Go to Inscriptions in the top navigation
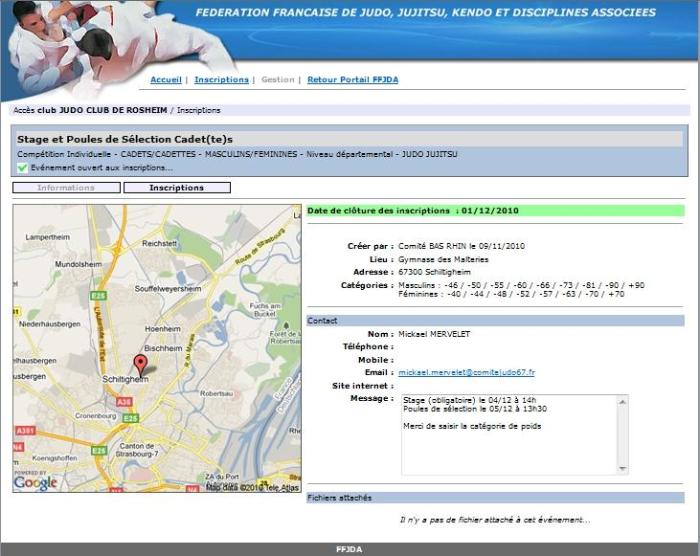700x556 pixels. coord(221,80)
